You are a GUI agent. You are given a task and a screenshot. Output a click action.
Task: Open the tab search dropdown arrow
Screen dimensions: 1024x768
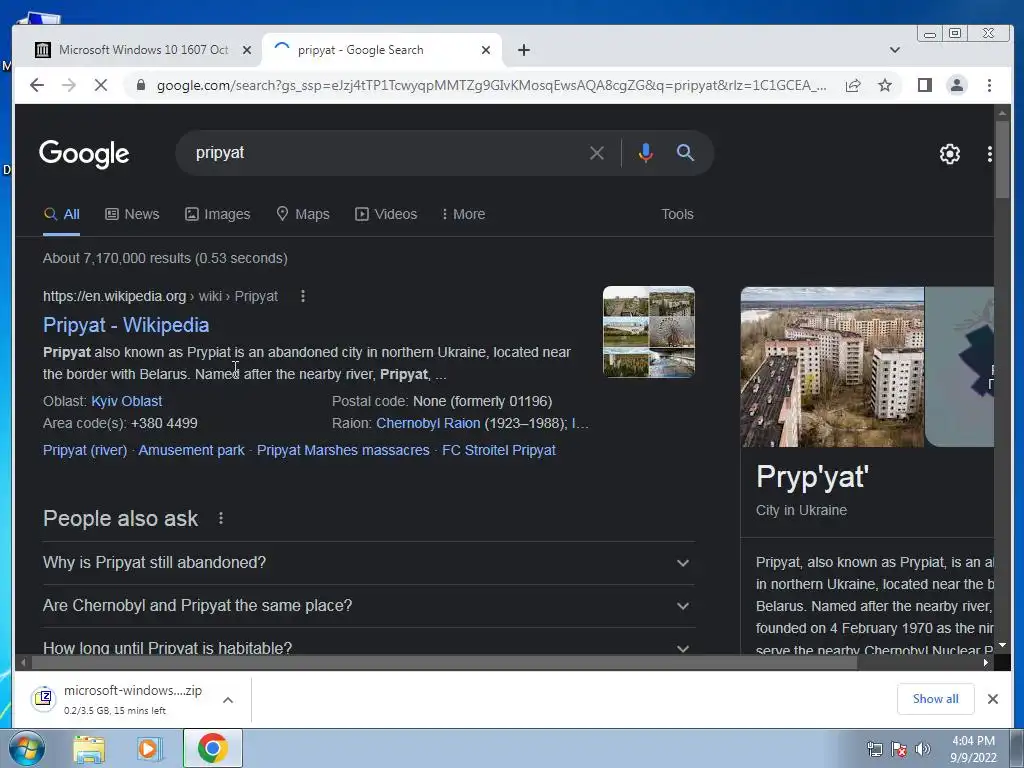895,50
